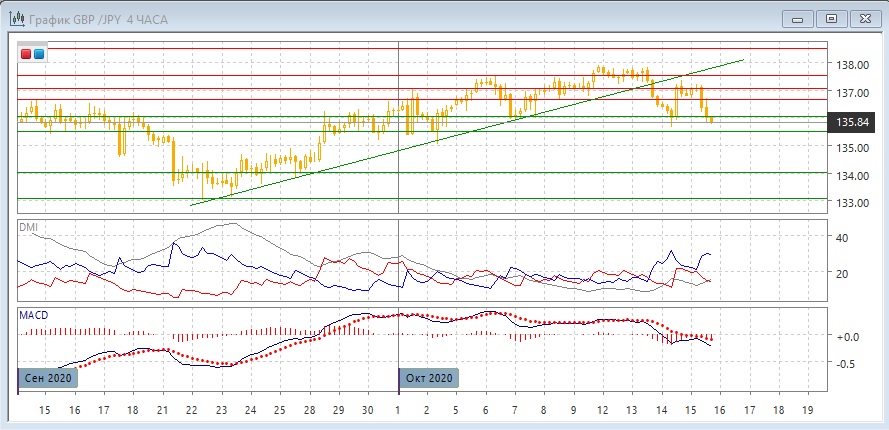Click the blue square icon on the chart
Image resolution: width=889 pixels, height=430 pixels.
(39, 54)
